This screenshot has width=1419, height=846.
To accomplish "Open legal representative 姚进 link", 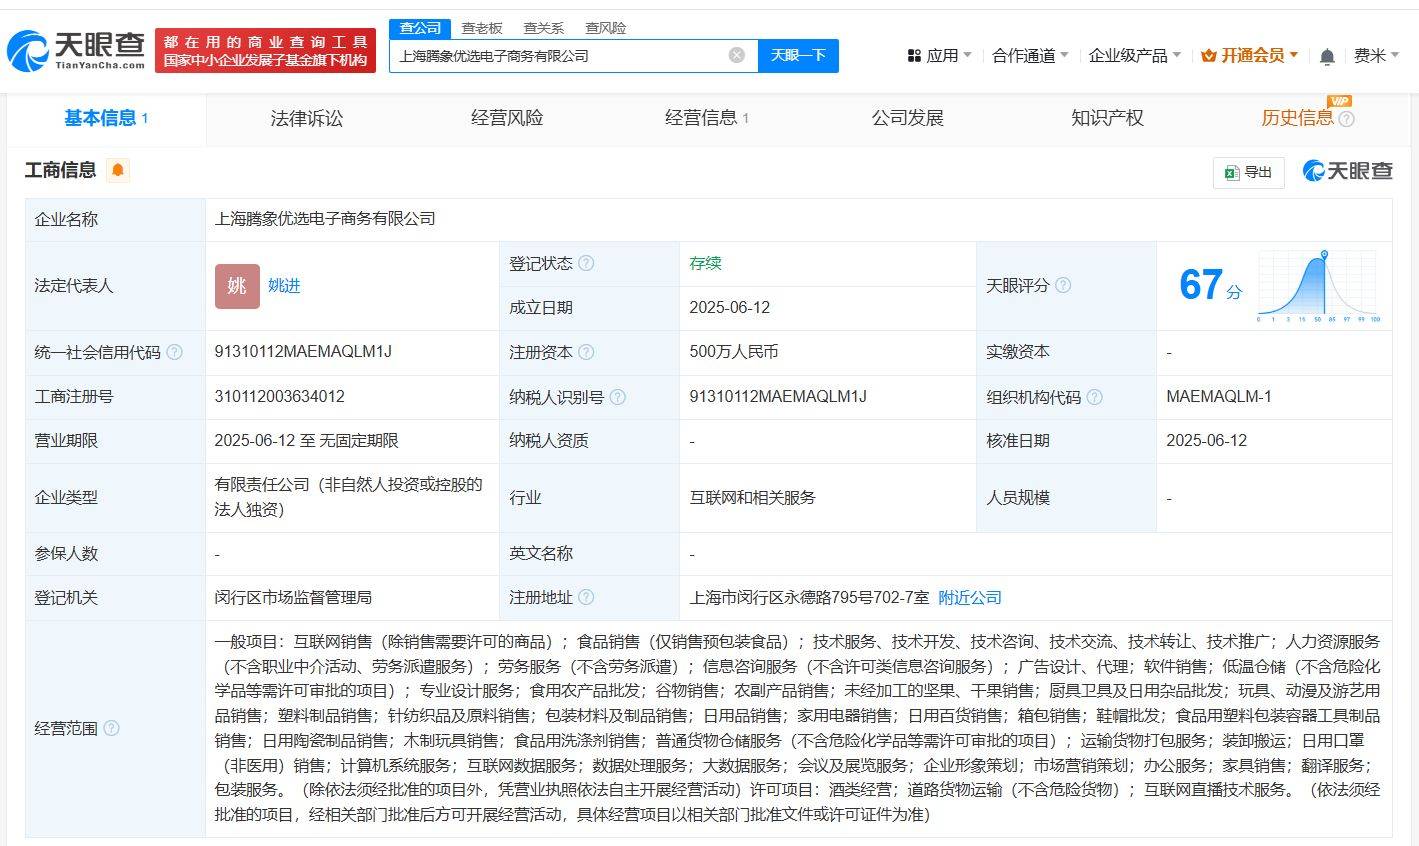I will point(284,286).
